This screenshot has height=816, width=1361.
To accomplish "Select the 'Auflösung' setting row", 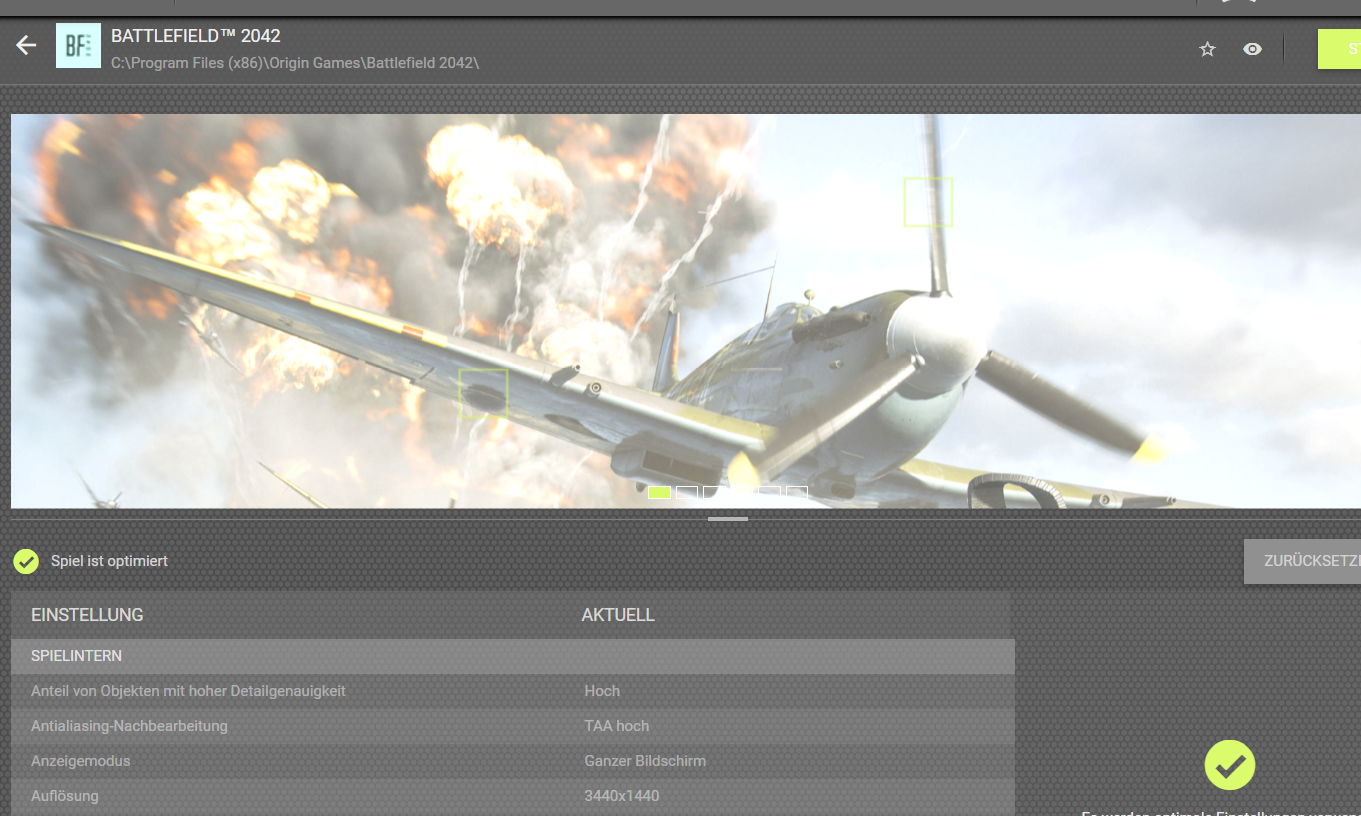I will point(513,797).
